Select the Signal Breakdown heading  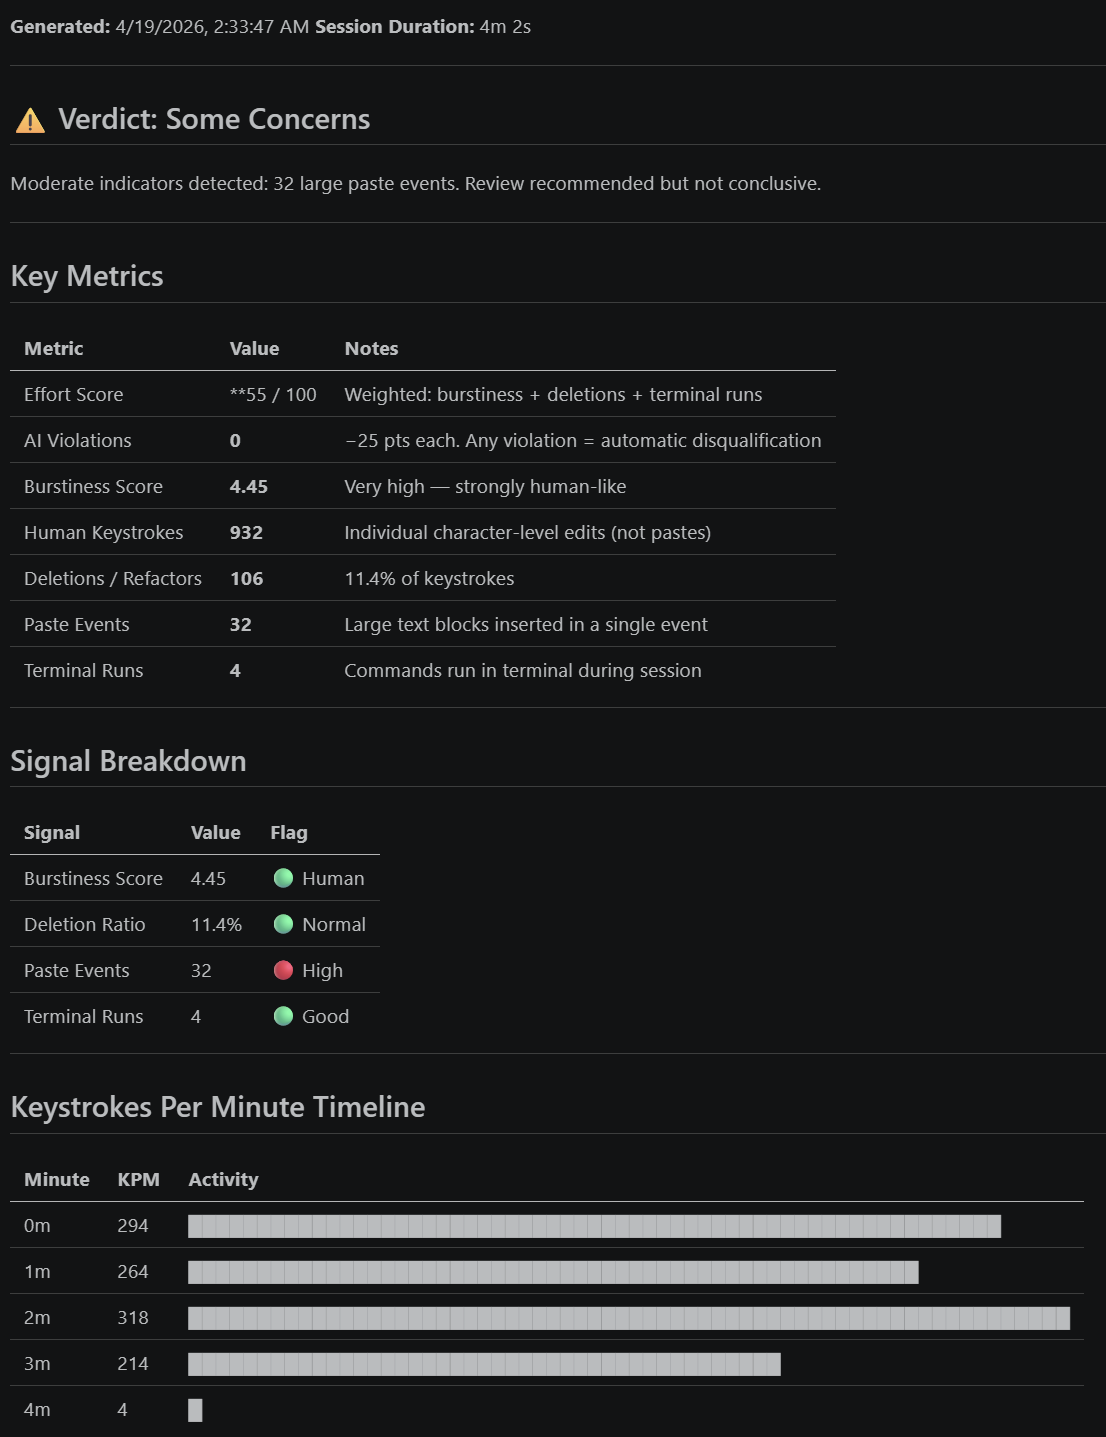coord(128,761)
